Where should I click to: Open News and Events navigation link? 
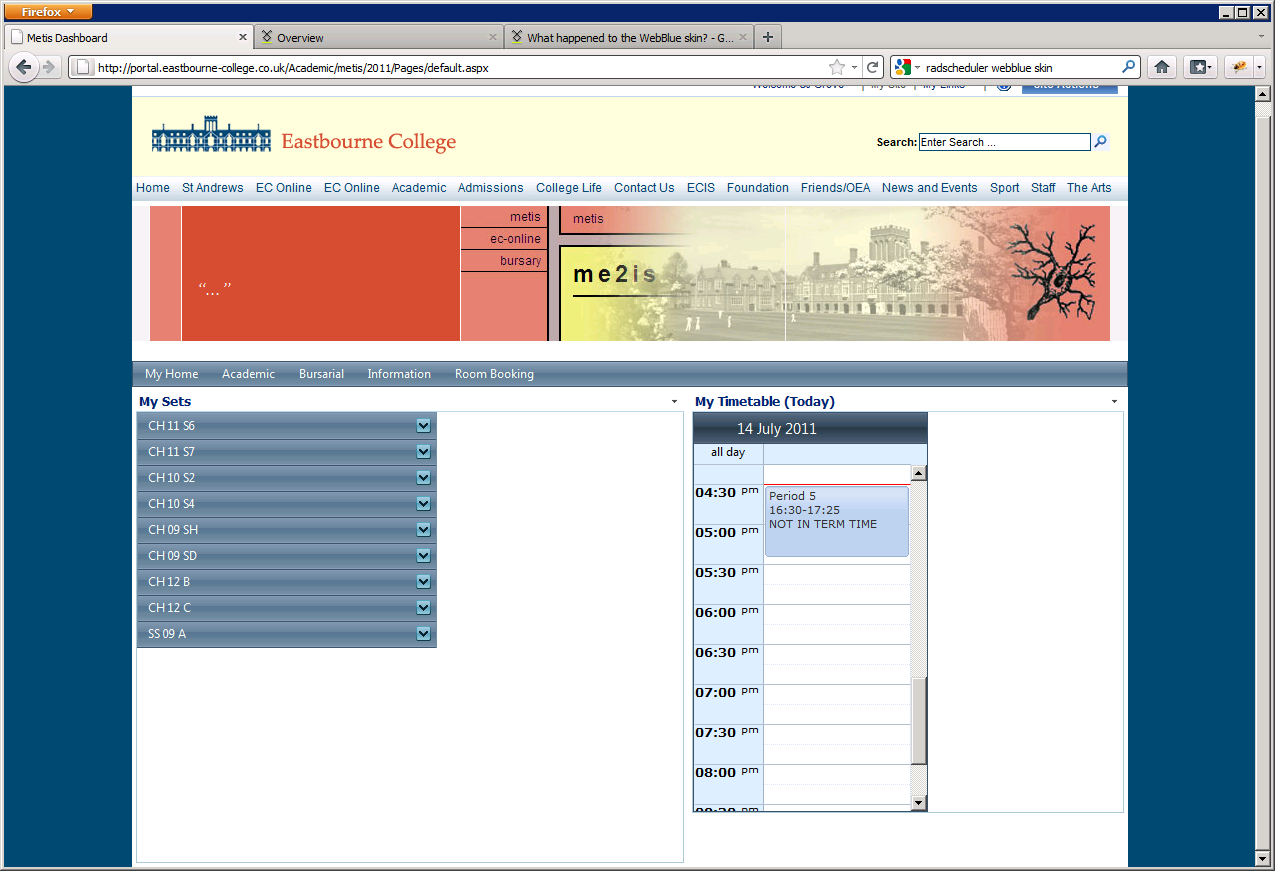[x=930, y=188]
